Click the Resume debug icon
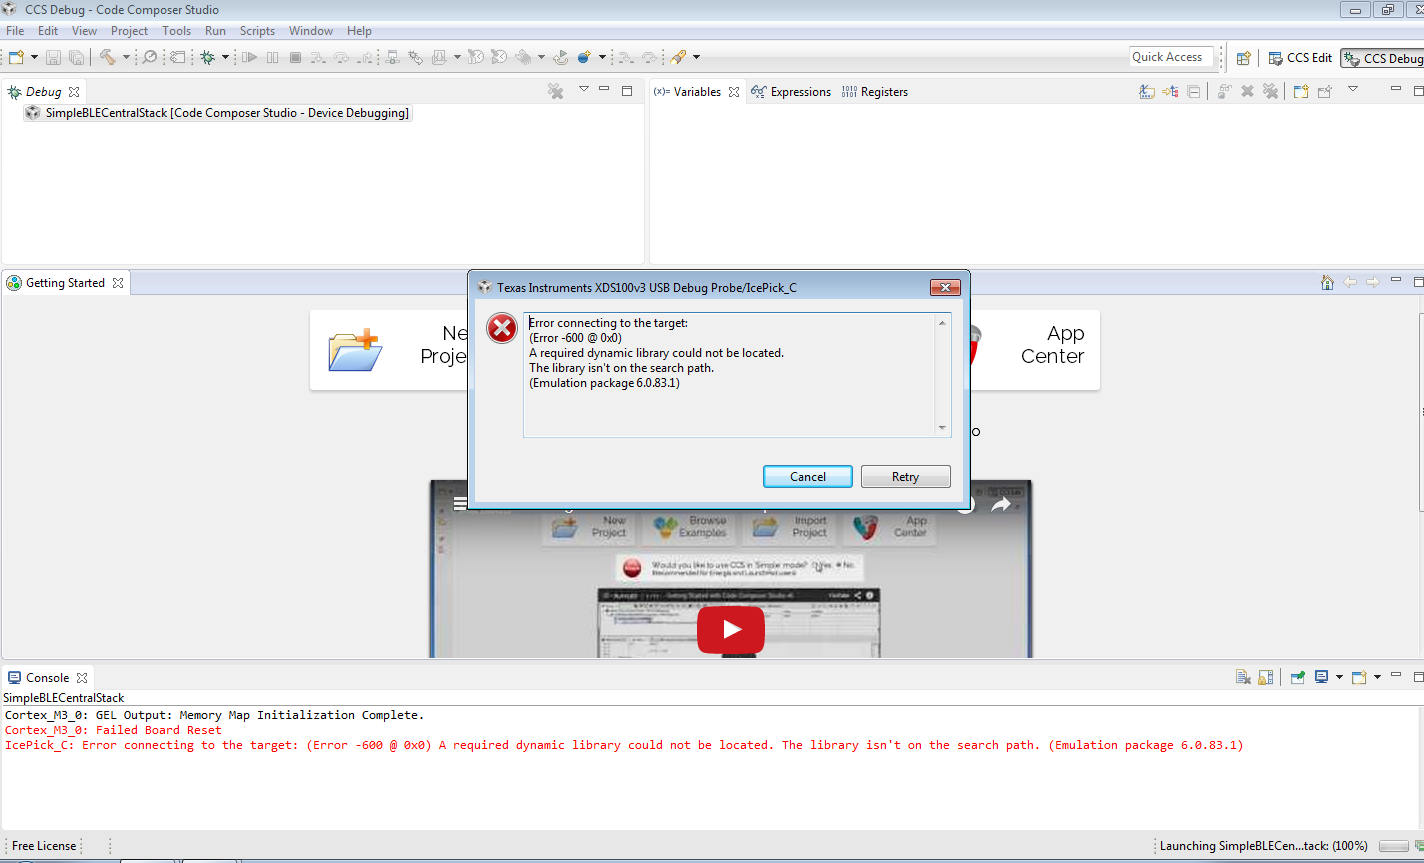 [x=250, y=57]
